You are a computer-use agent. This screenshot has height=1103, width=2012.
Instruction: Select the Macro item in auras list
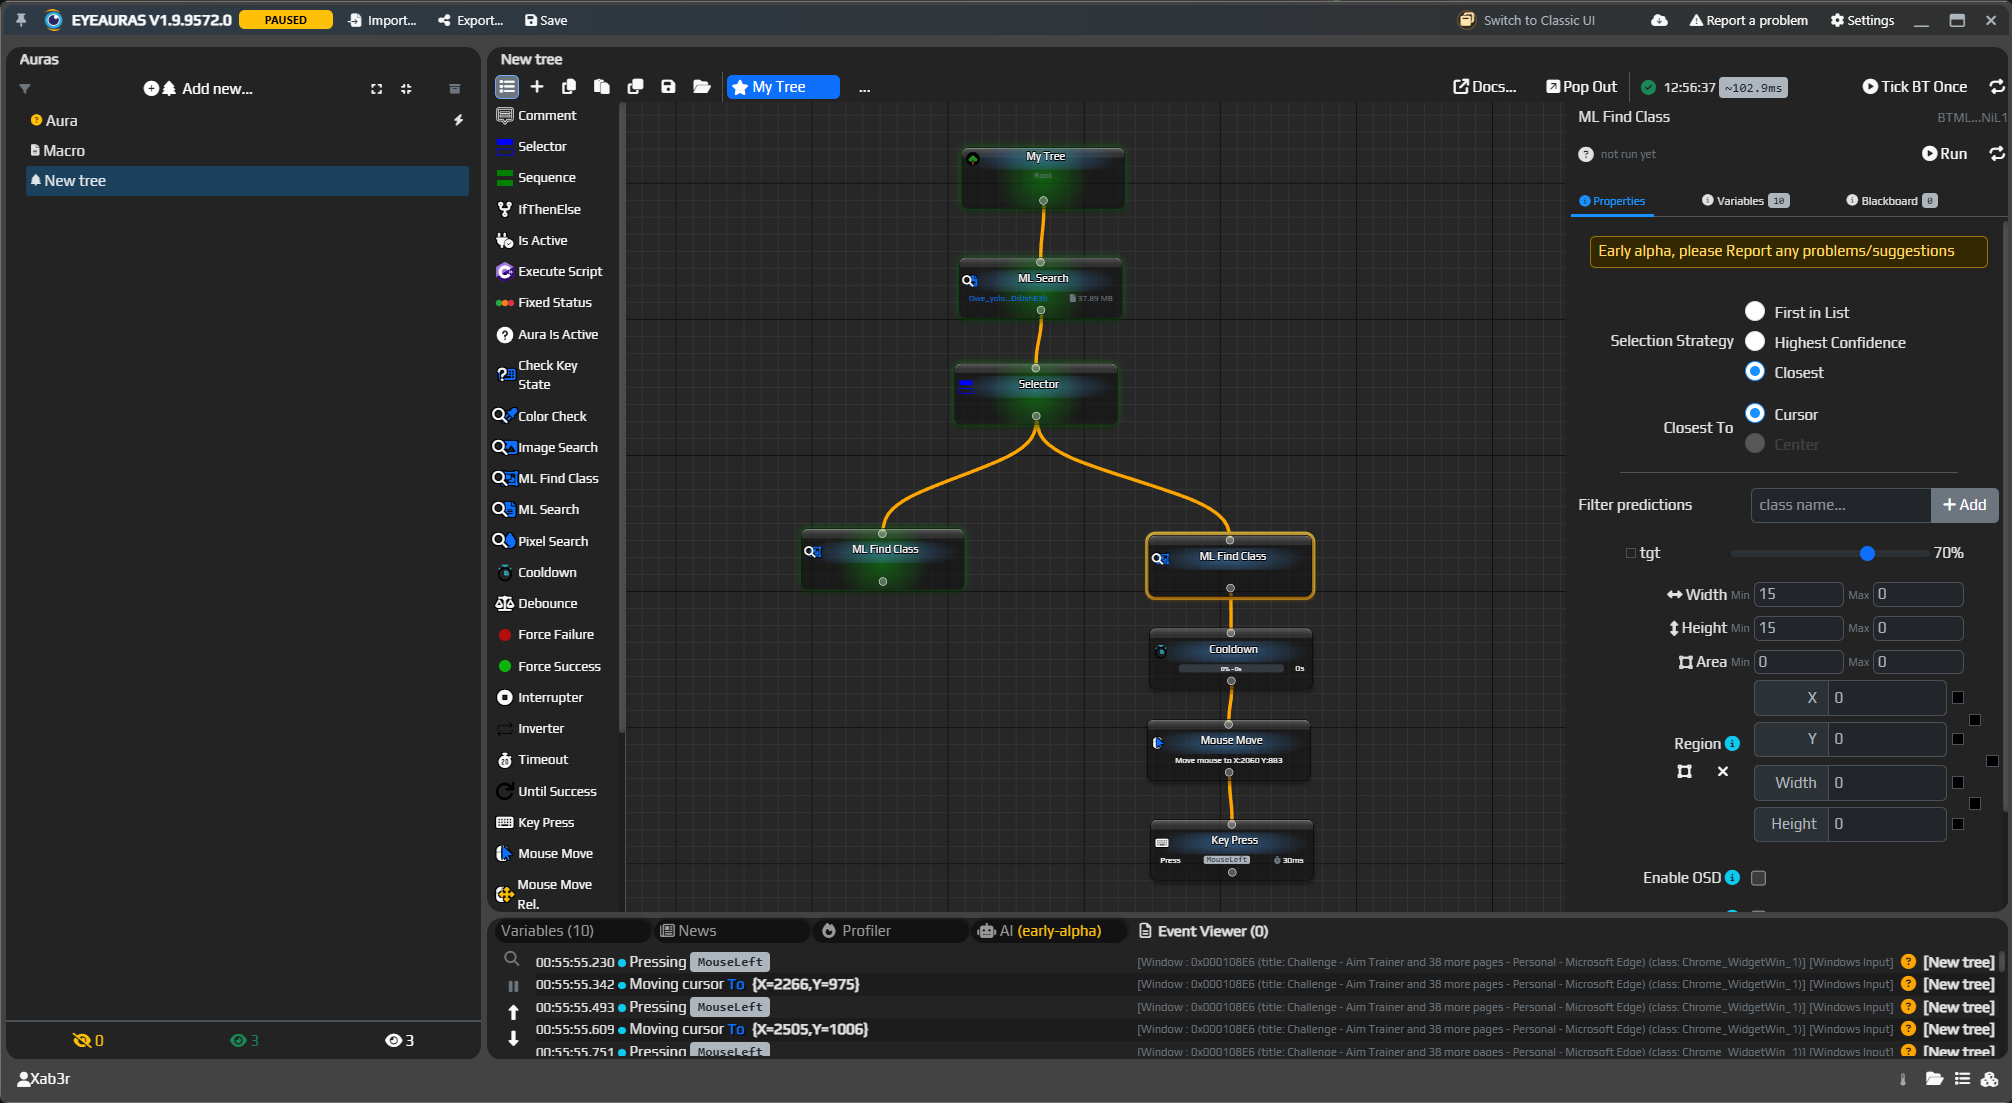247,151
